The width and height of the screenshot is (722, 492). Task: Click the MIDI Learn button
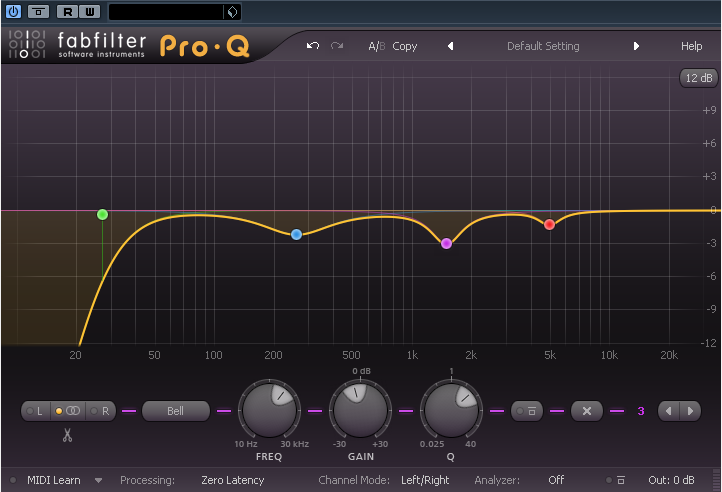53,480
